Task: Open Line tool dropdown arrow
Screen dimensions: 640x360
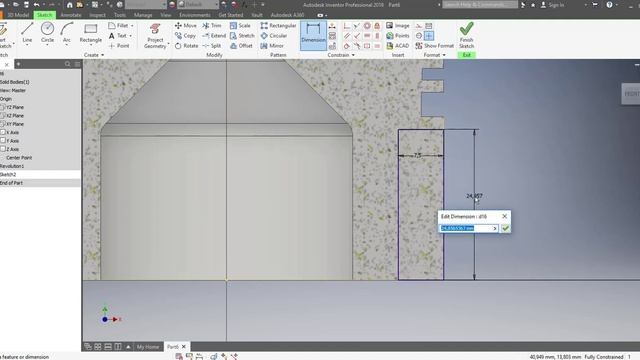Action: click(x=27, y=44)
